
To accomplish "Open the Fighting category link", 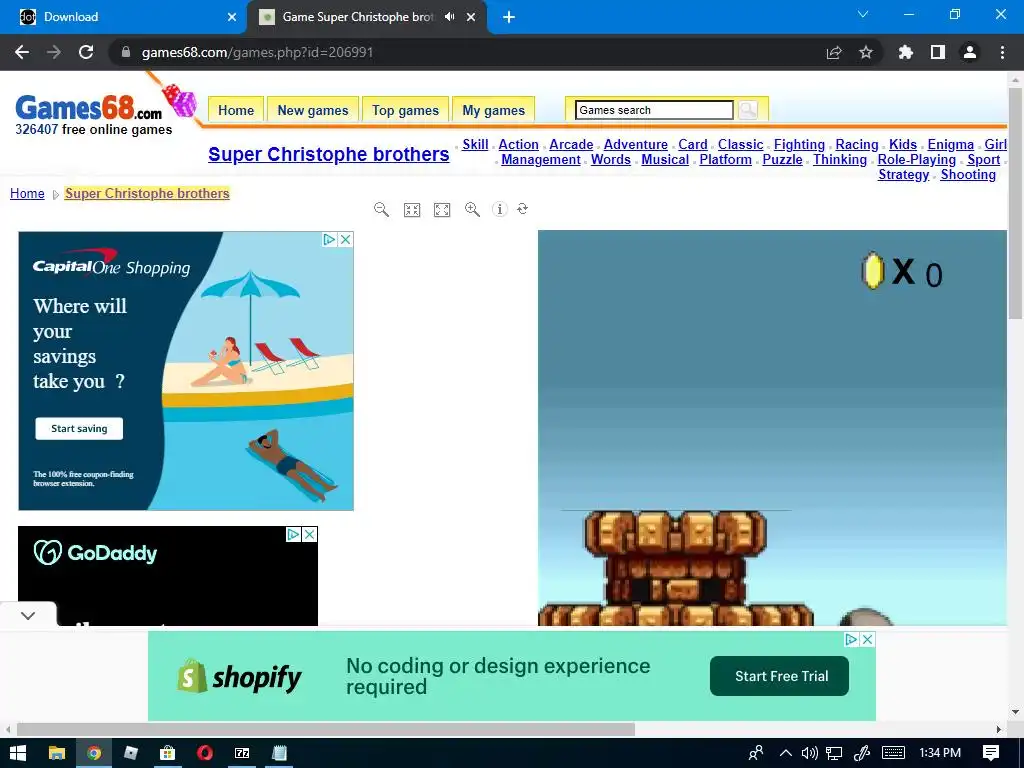I will [x=799, y=144].
